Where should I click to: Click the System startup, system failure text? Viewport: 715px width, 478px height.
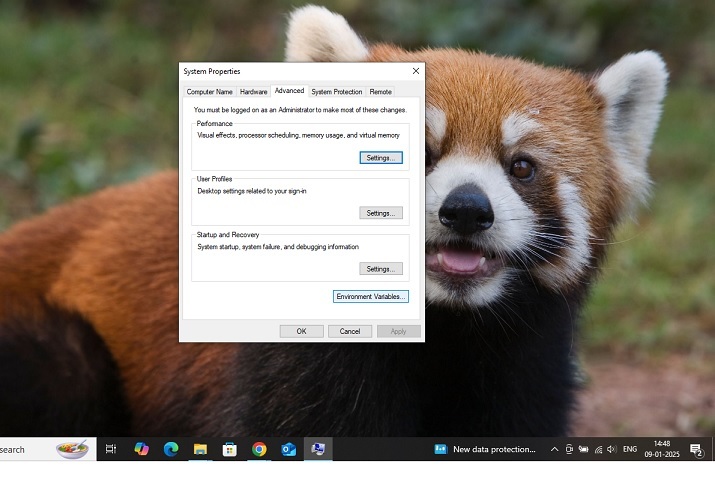(x=278, y=247)
